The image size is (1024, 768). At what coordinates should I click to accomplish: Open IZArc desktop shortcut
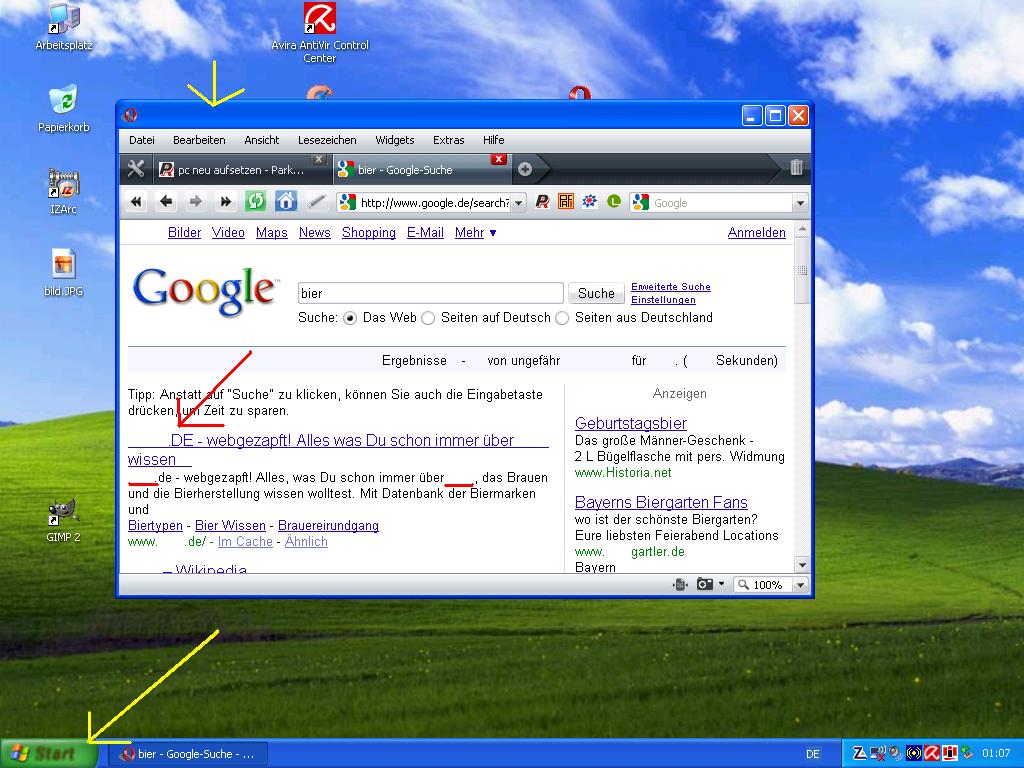click(64, 192)
